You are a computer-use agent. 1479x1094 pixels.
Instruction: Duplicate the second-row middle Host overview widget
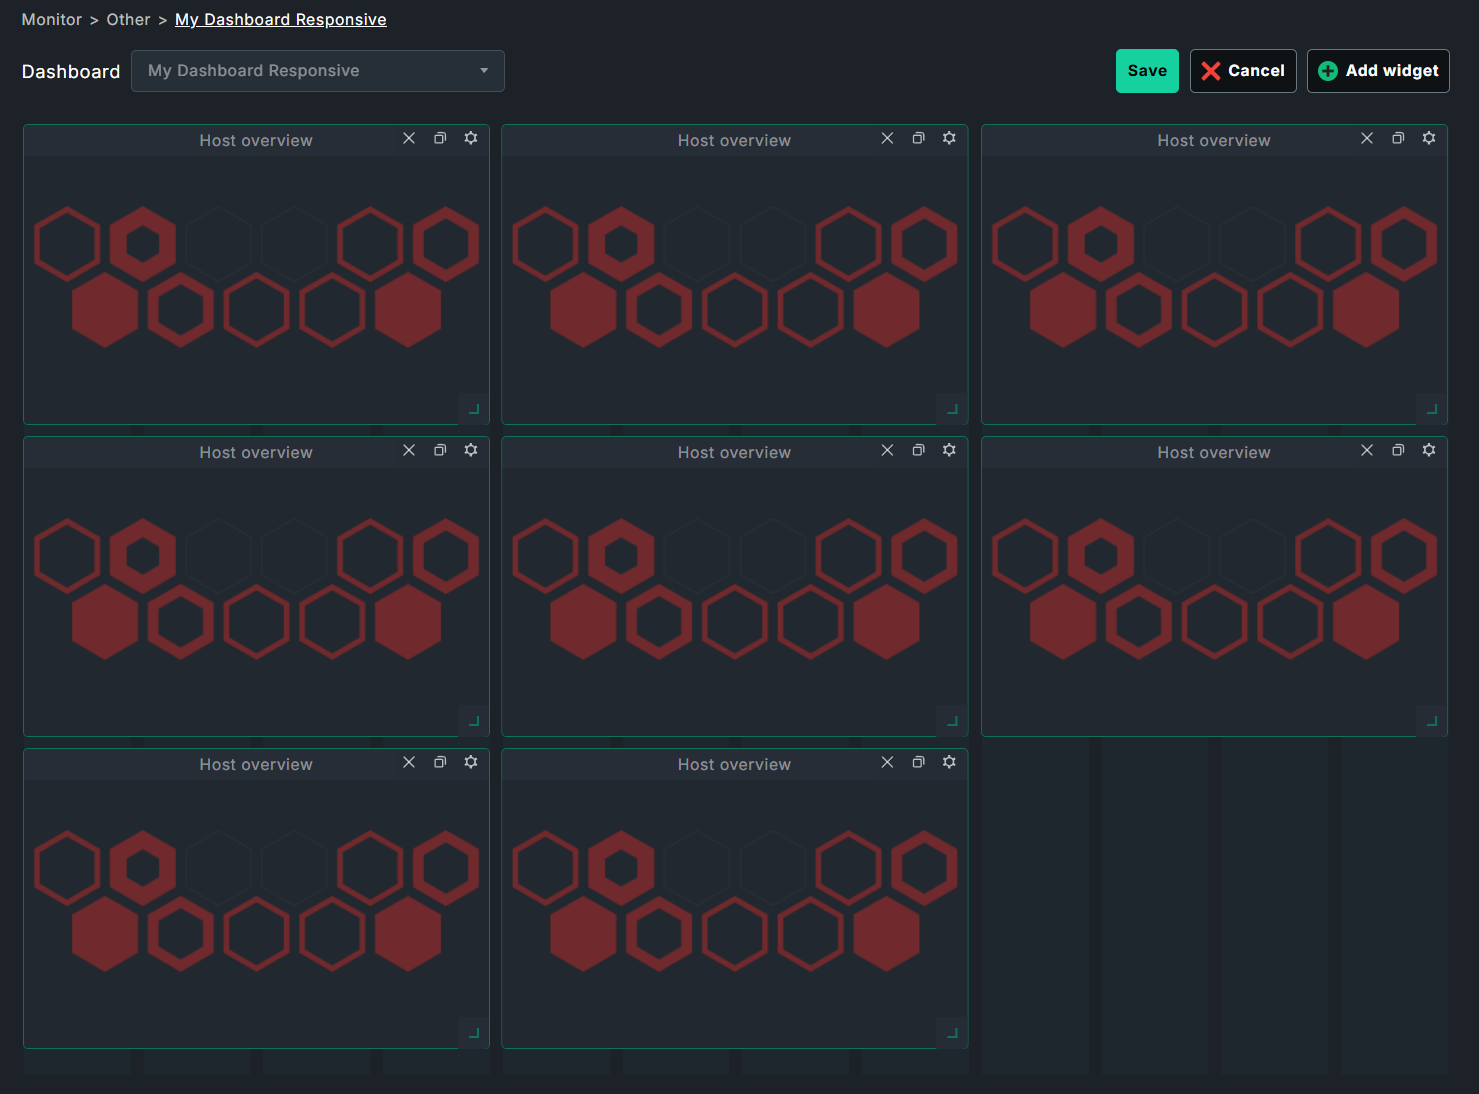pos(918,450)
